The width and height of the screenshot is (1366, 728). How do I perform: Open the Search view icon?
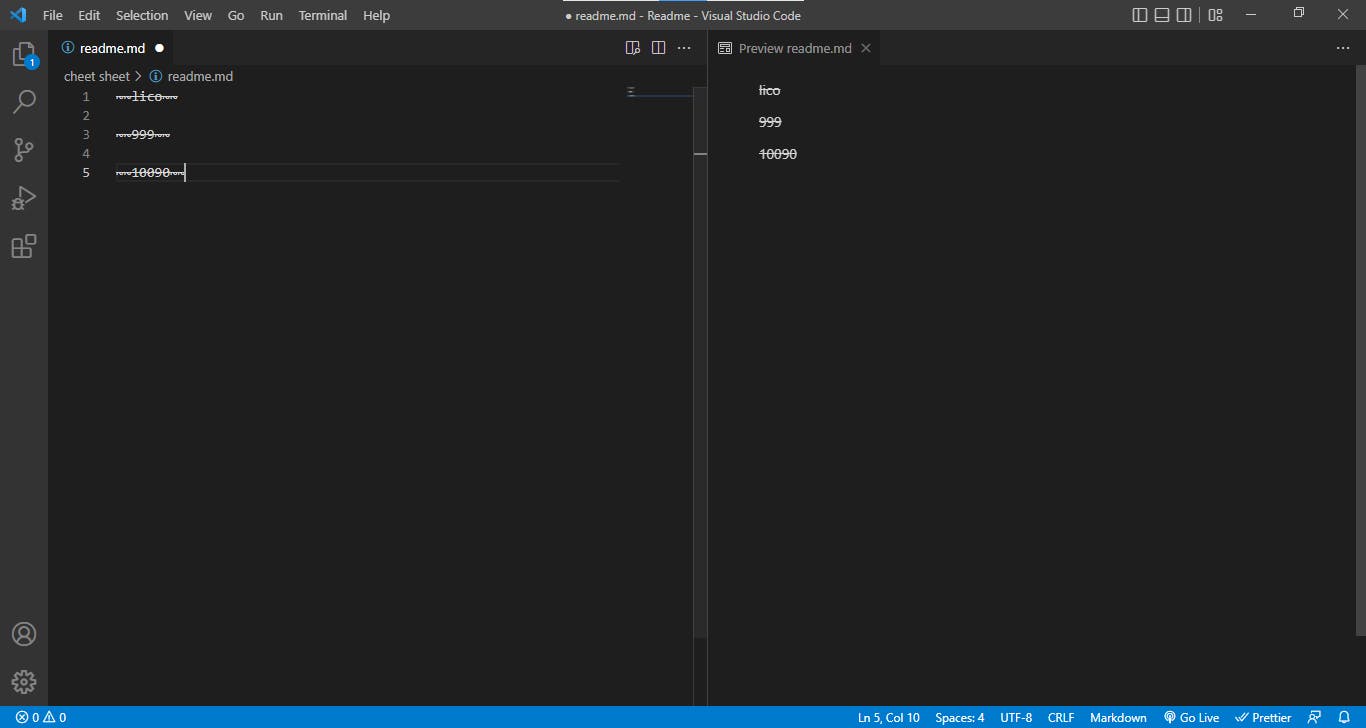coord(24,102)
